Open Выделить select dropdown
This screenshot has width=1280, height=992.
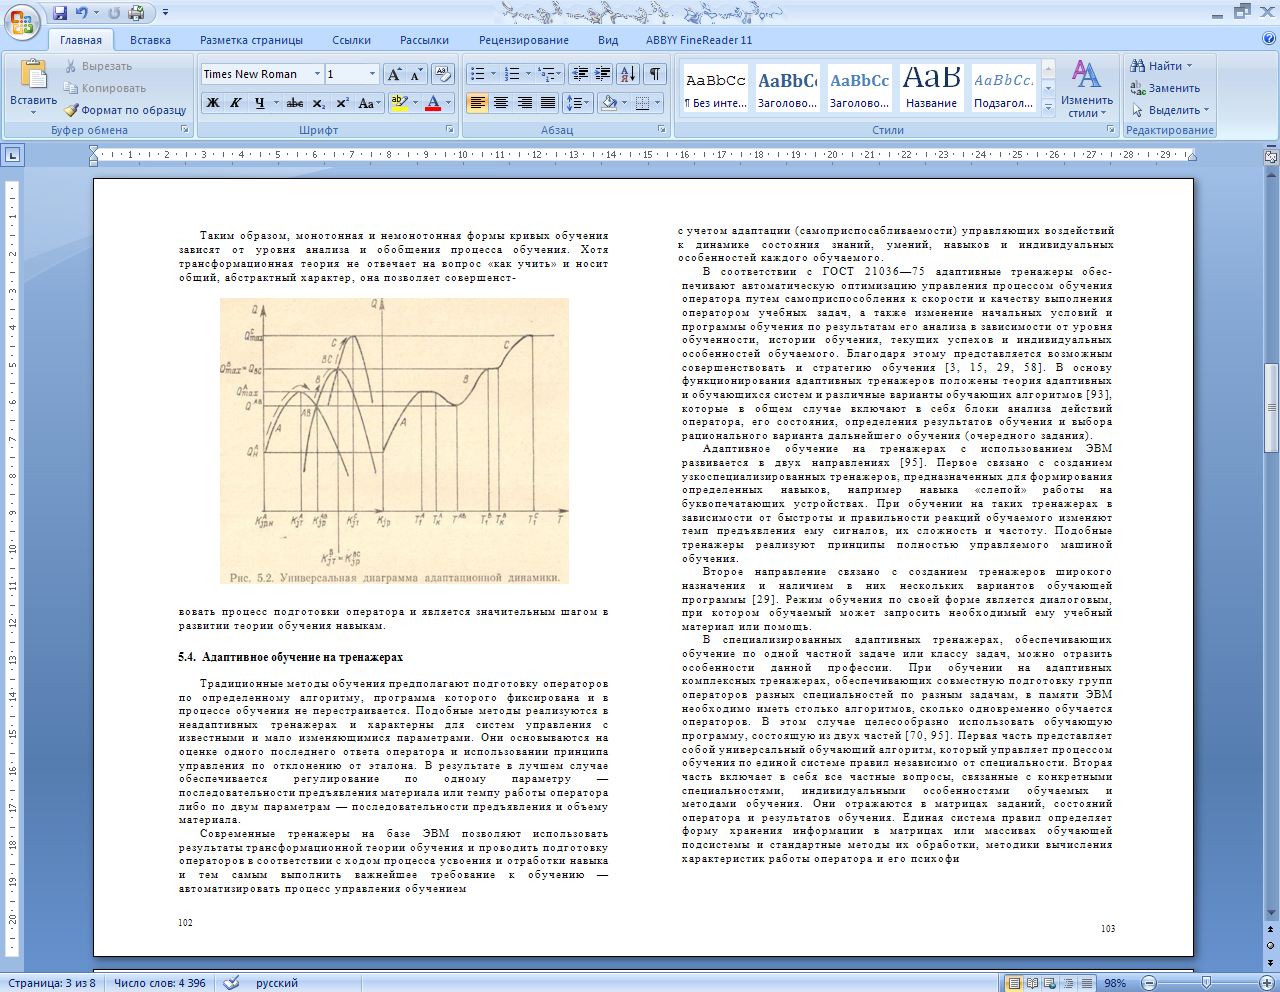[x=1170, y=110]
